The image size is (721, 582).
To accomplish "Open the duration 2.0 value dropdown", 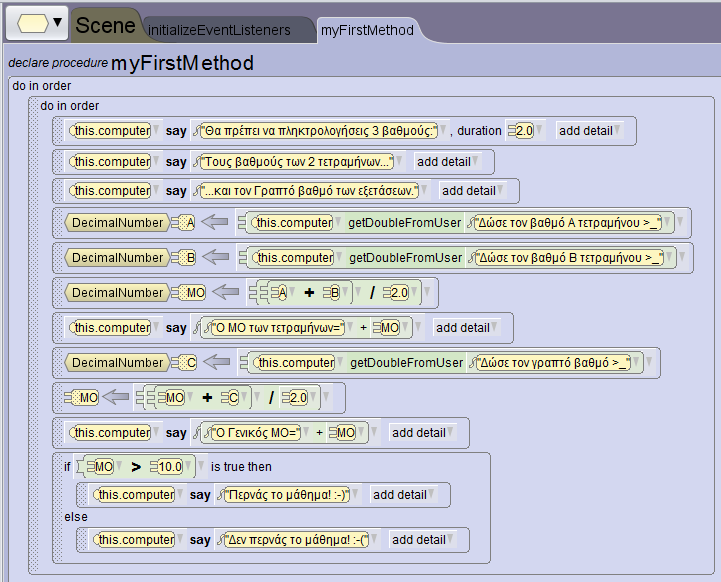I will [539, 131].
